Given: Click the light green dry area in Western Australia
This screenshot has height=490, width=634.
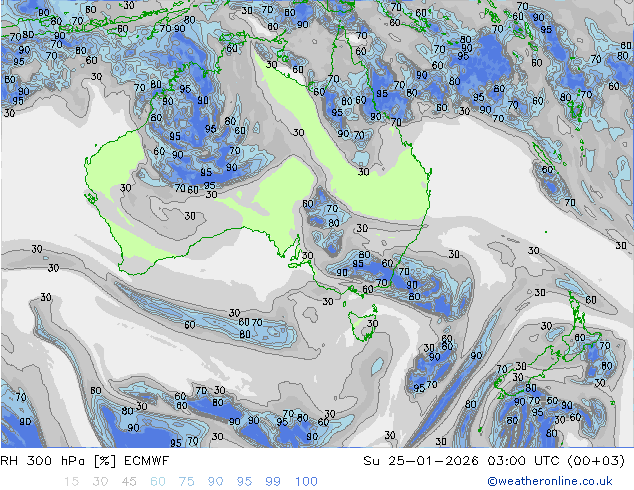Looking at the screenshot, I should pos(113,162).
